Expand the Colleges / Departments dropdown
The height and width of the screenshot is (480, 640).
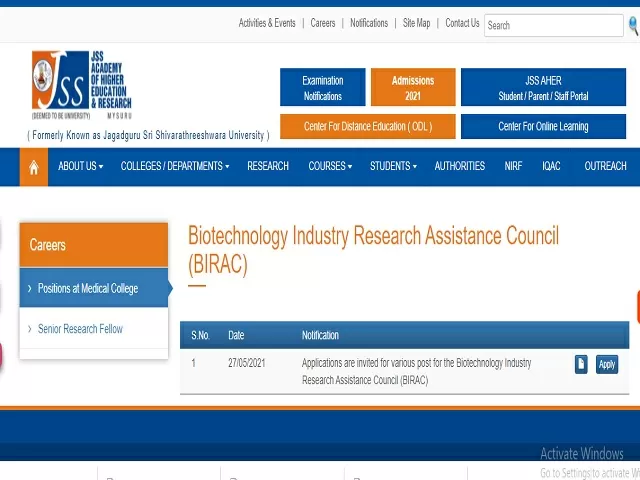tap(175, 166)
